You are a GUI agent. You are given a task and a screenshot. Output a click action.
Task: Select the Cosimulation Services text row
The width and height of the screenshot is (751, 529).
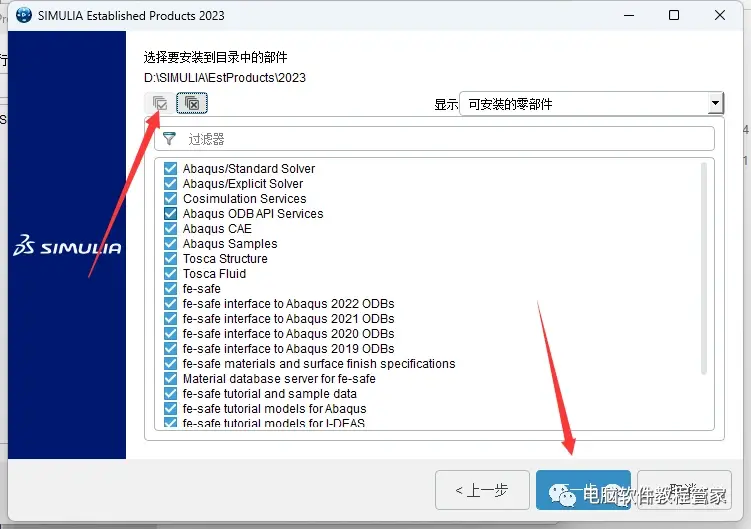tap(244, 199)
